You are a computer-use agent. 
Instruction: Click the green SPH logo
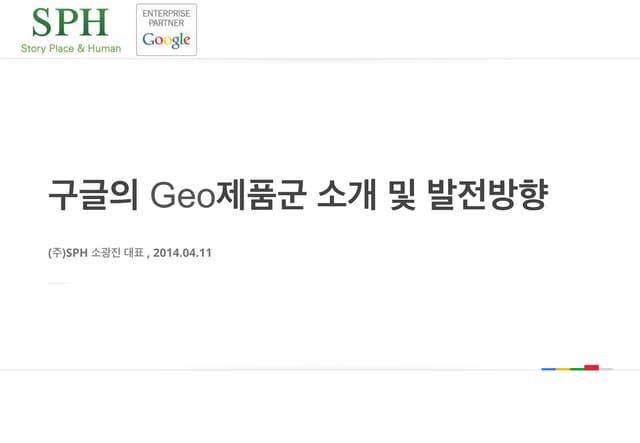coord(69,22)
